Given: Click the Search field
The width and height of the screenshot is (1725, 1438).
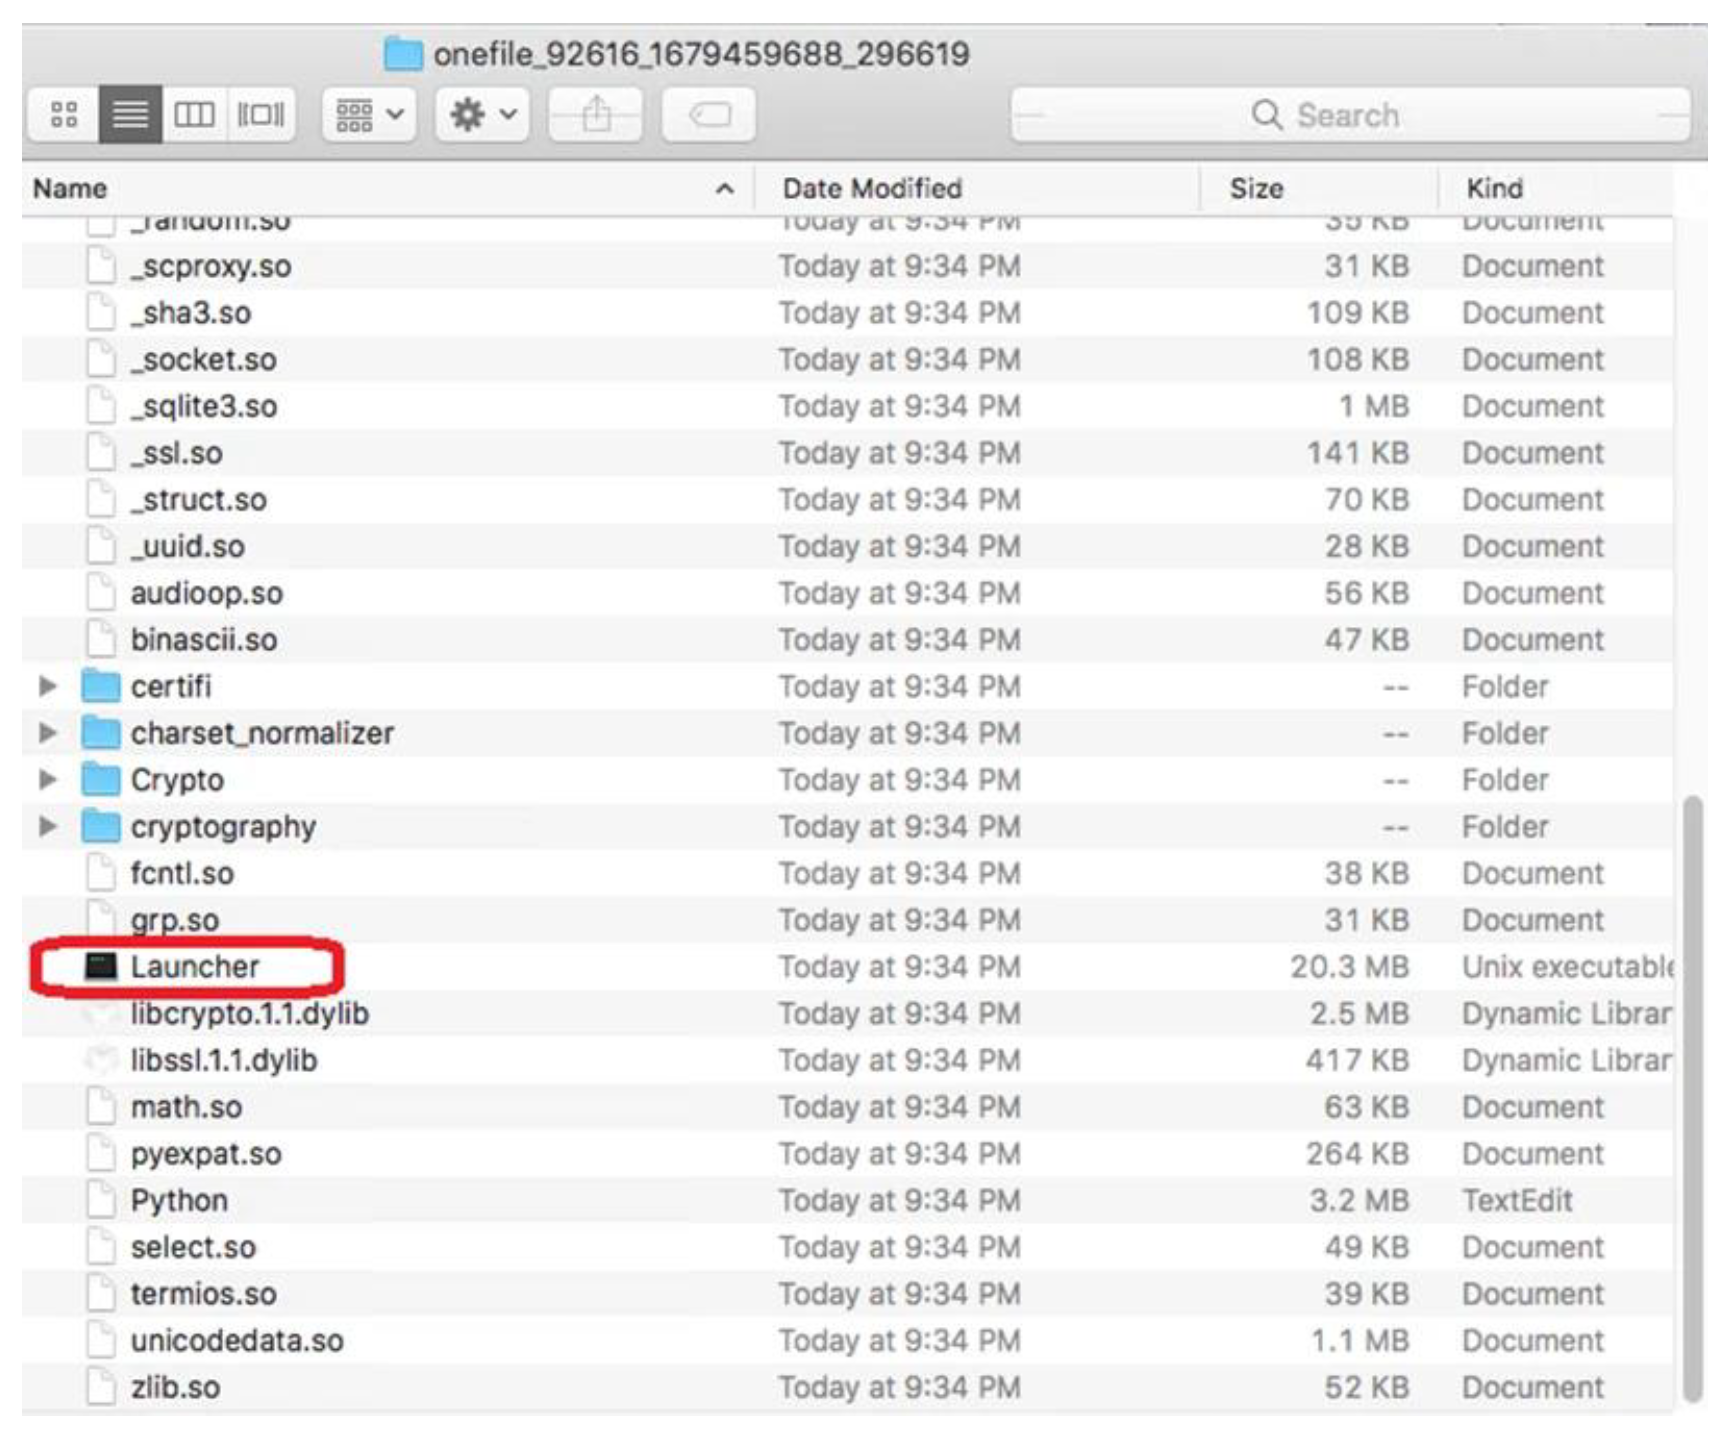Looking at the screenshot, I should pyautogui.click(x=1349, y=115).
